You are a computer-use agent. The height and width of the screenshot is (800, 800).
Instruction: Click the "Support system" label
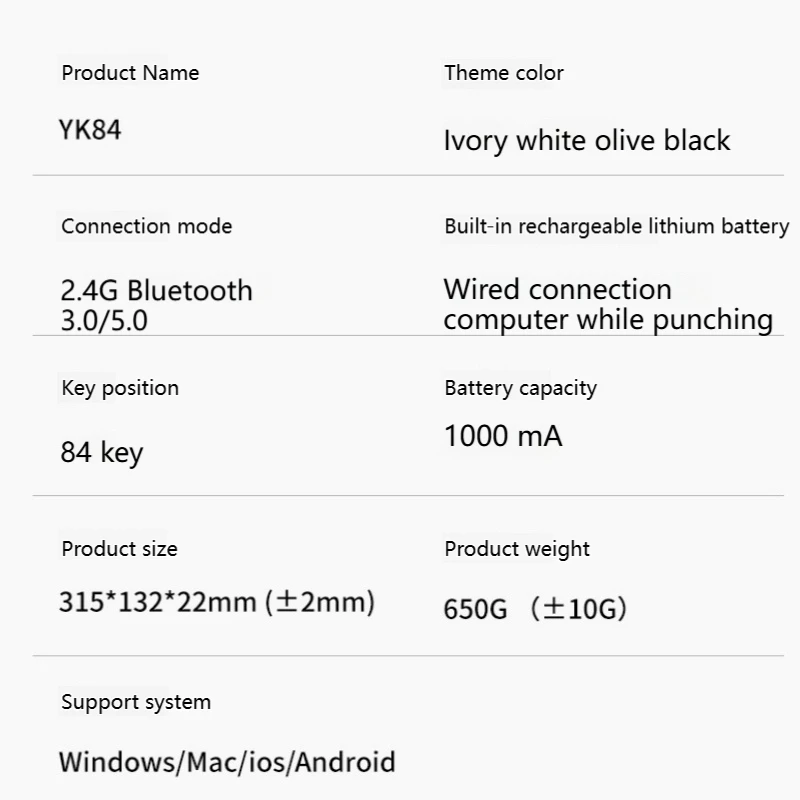click(x=136, y=702)
